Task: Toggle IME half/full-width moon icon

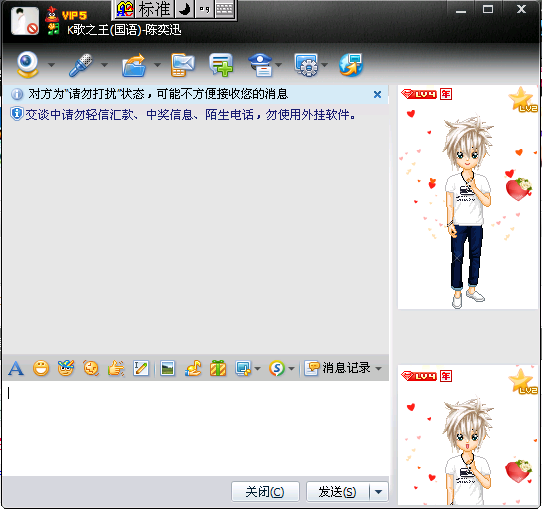Action: click(185, 9)
